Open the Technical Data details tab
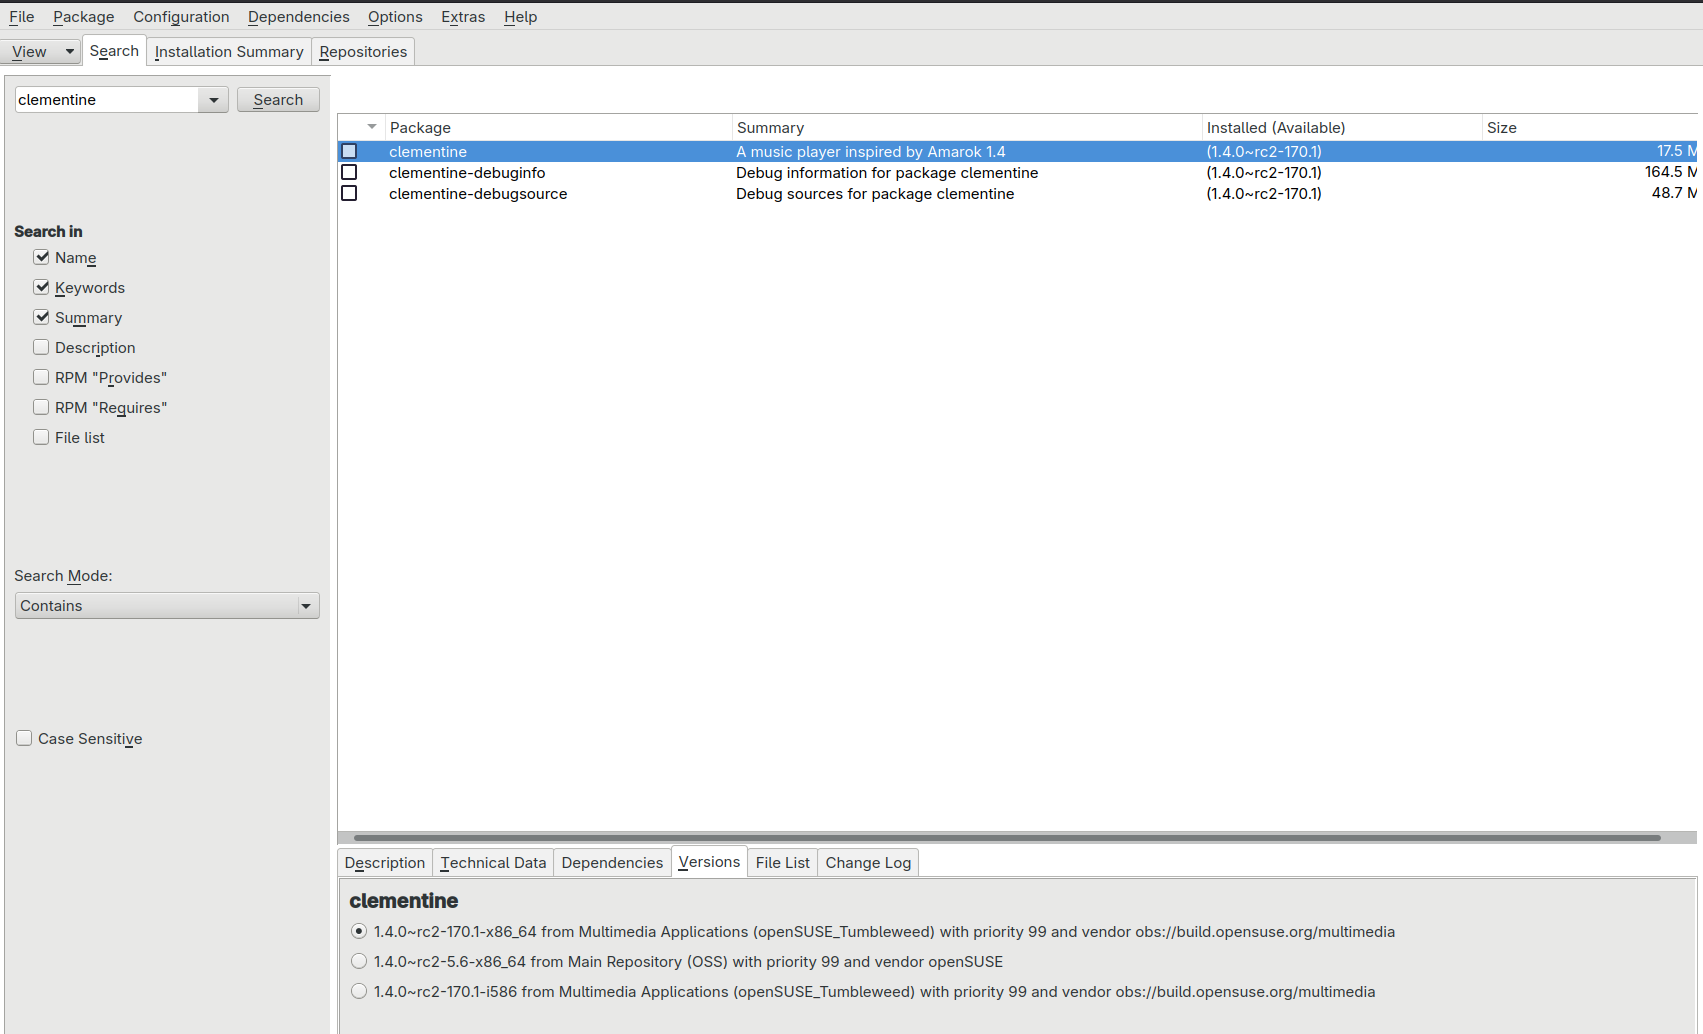 pyautogui.click(x=493, y=863)
